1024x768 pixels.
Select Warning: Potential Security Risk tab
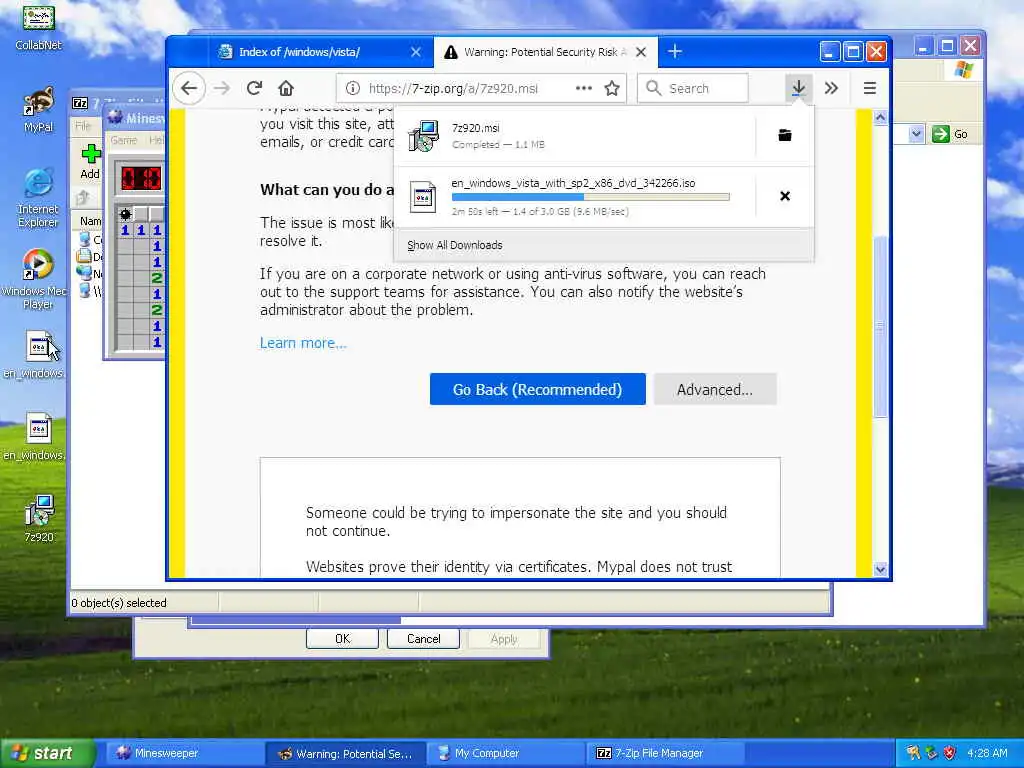tap(545, 52)
